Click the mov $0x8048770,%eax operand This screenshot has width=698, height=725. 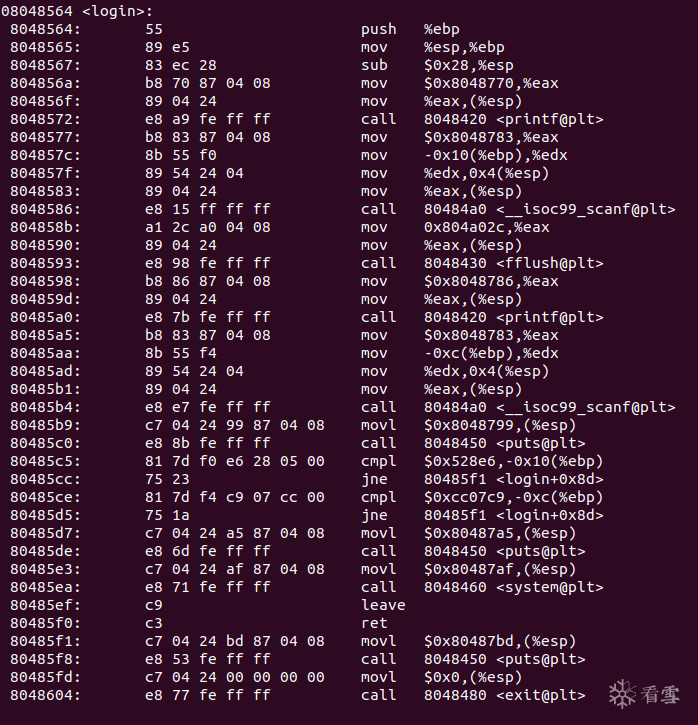pyautogui.click(x=491, y=83)
